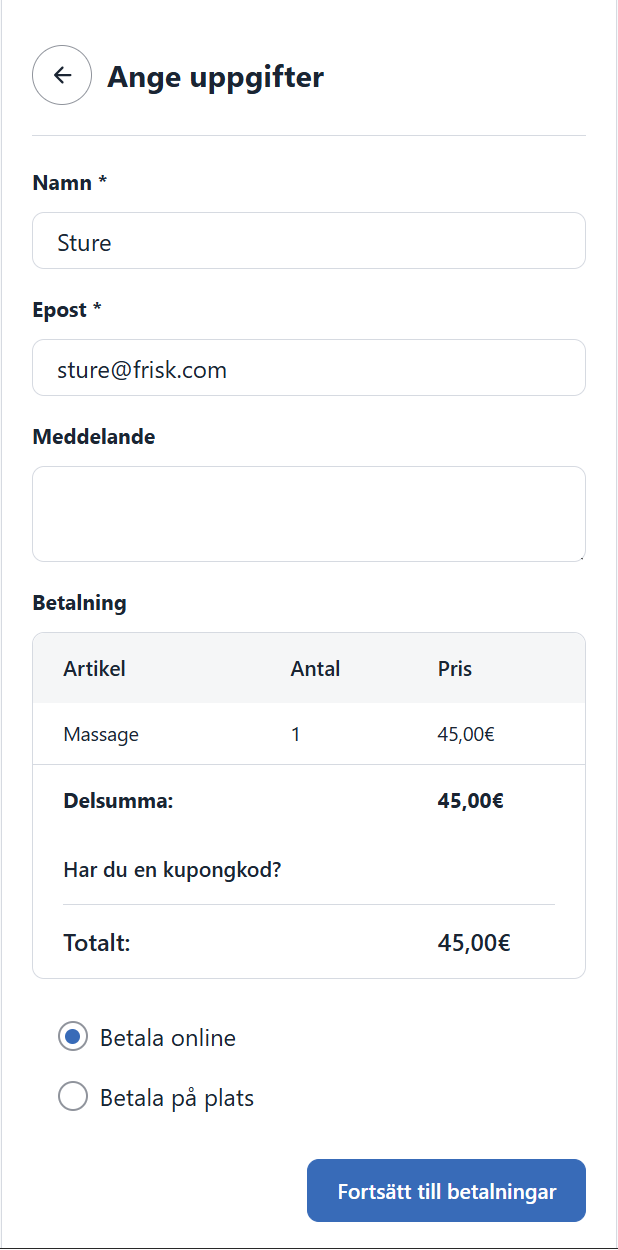
Task: Click the Antal column header
Action: point(315,669)
